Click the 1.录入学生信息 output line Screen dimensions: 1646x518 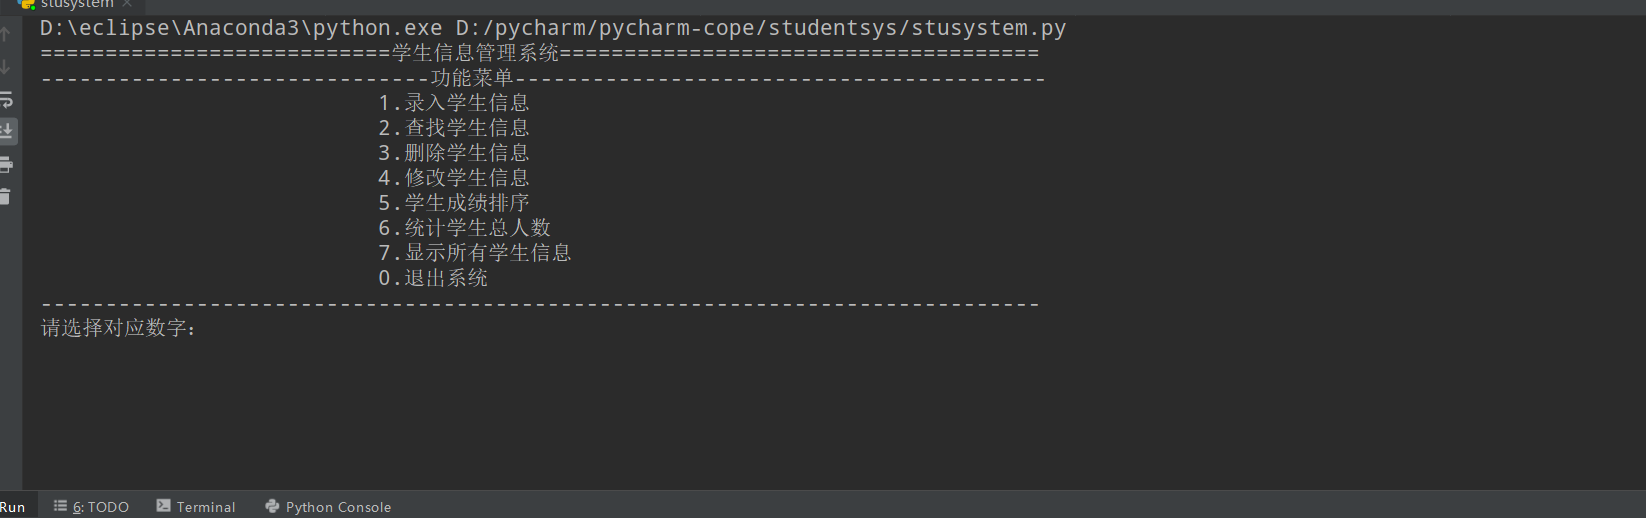454,103
